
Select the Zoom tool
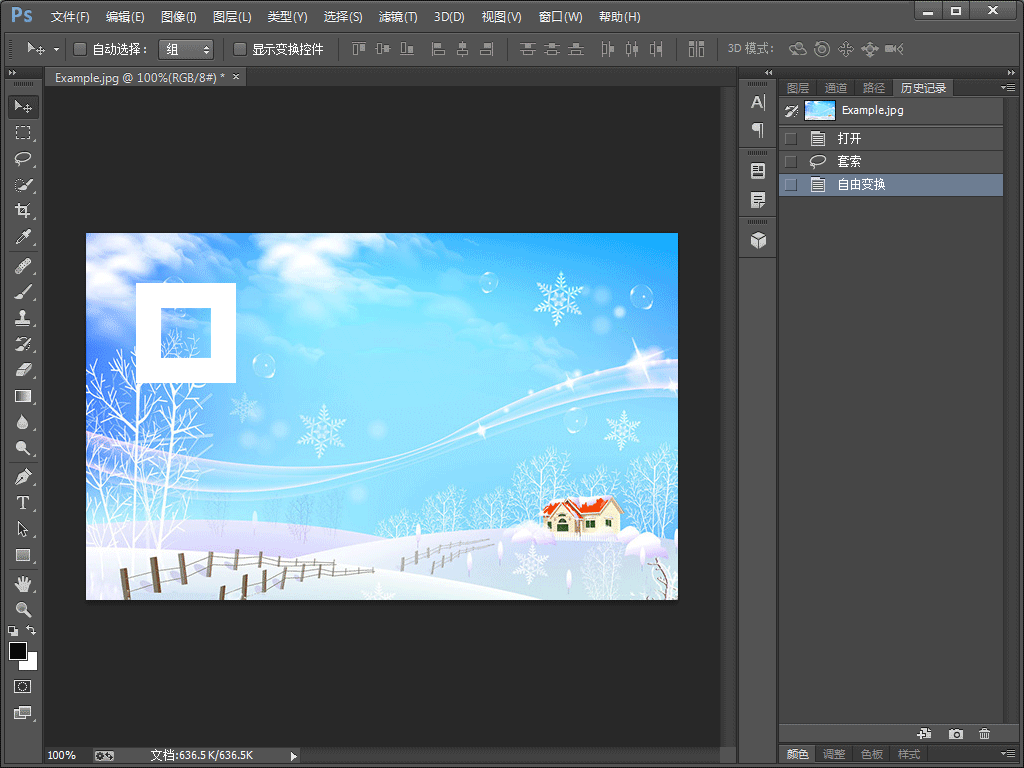point(23,609)
